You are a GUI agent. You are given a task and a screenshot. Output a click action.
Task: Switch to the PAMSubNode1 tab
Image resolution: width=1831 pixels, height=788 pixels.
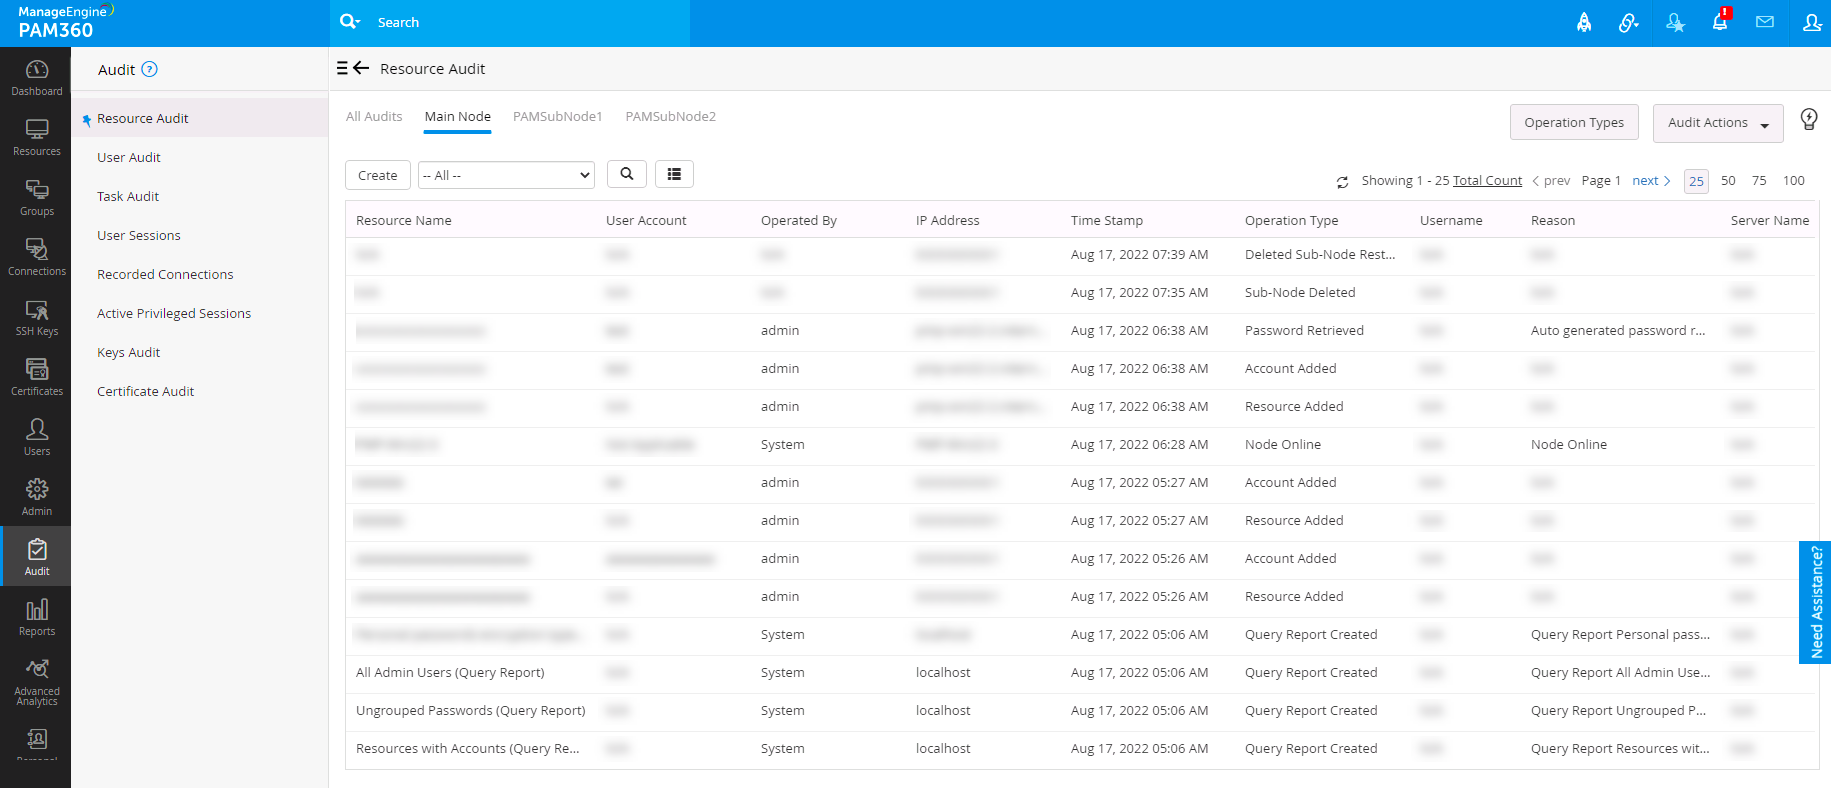558,117
